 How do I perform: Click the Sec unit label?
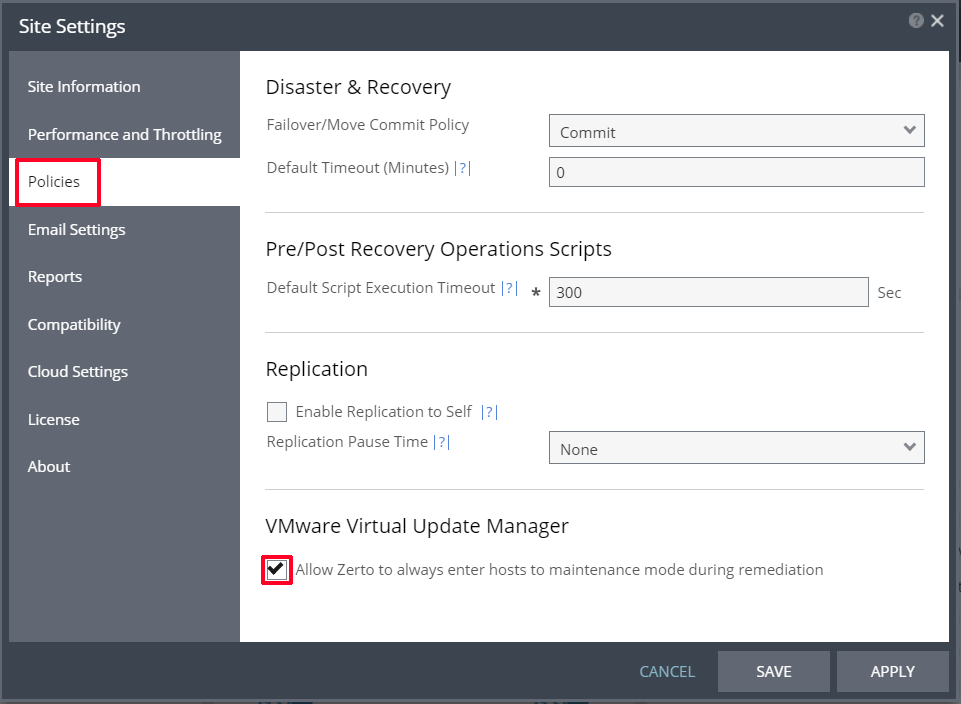pos(889,293)
